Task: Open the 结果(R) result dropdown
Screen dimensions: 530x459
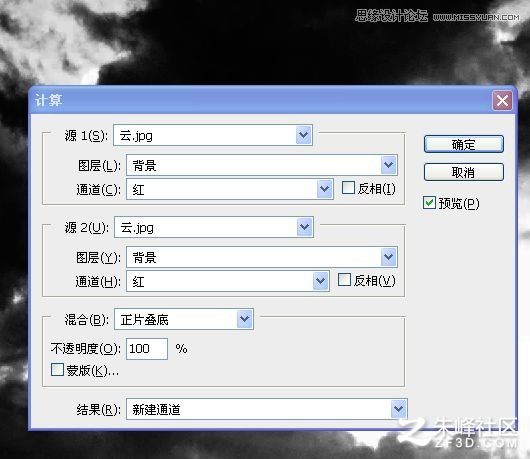Action: point(267,409)
